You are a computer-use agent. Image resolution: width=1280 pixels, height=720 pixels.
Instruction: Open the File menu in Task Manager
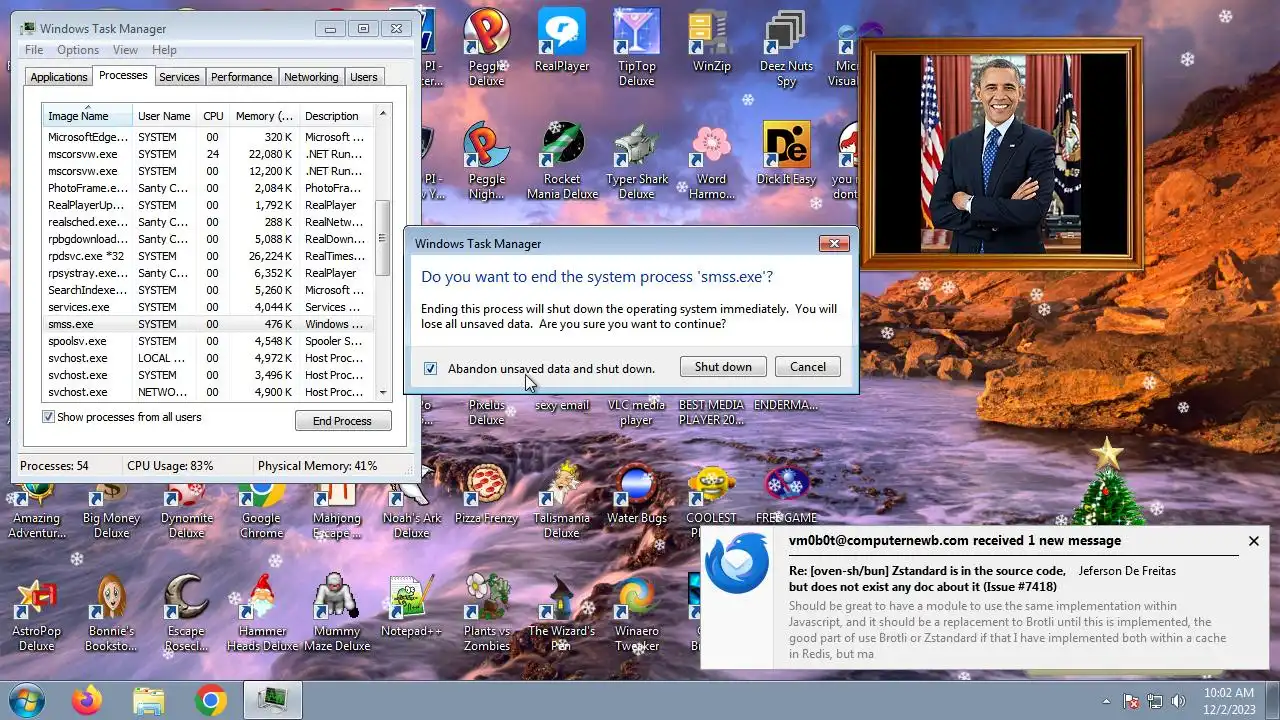click(33, 50)
